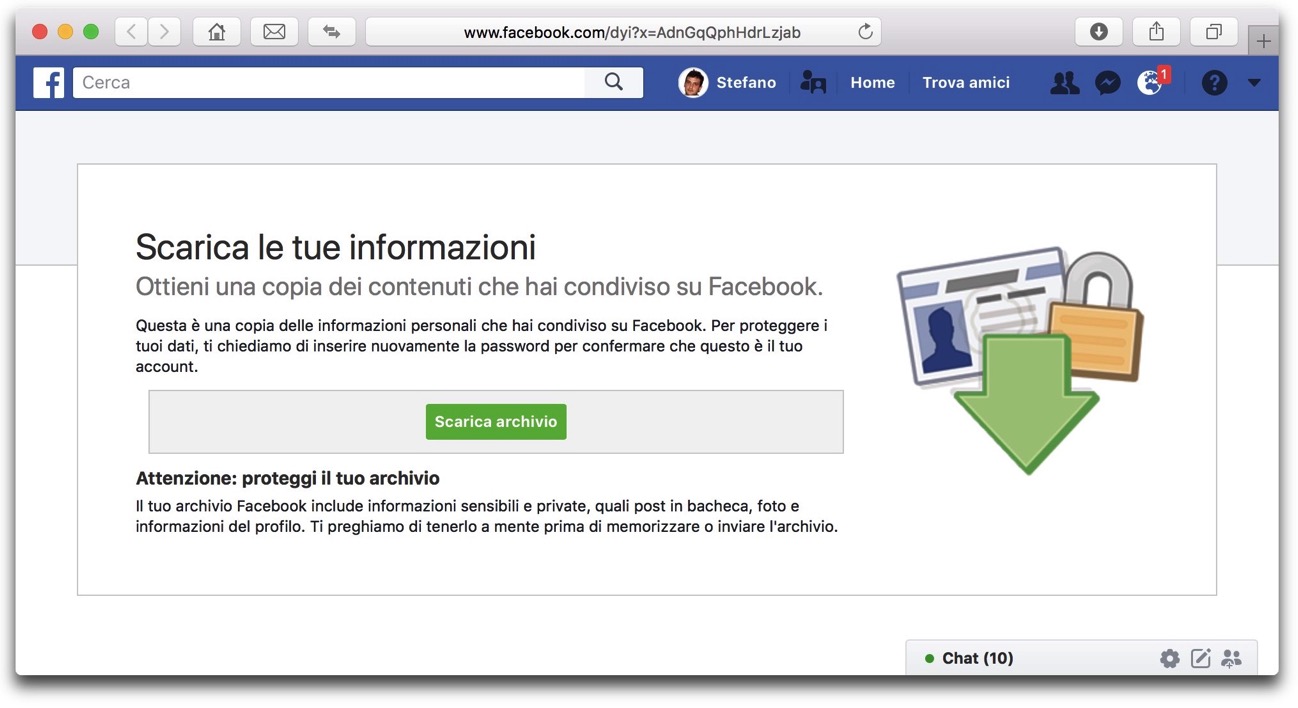The width and height of the screenshot is (1298, 708).
Task: Go forward with Safari forward arrow
Action: (164, 32)
